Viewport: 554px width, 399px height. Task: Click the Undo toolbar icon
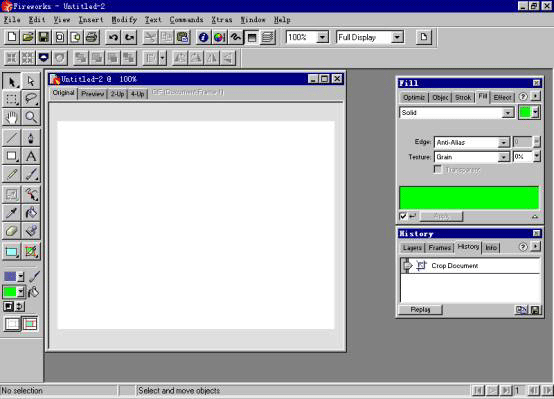pos(113,37)
